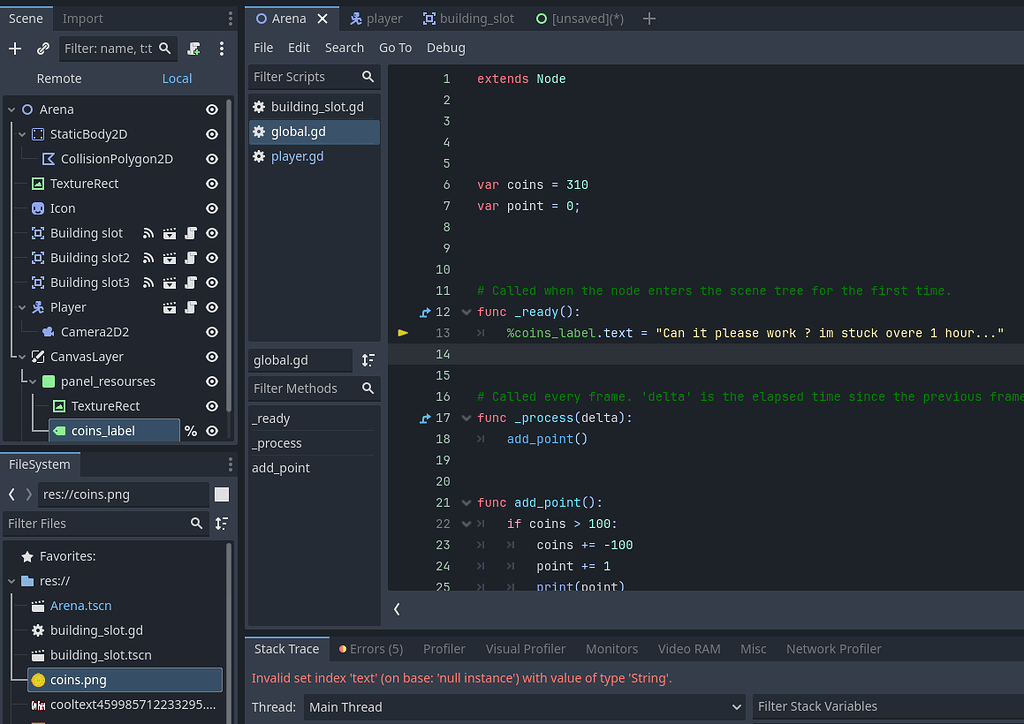The width and height of the screenshot is (1024, 724).
Task: View groups icon on Building slot2
Action: [169, 258]
